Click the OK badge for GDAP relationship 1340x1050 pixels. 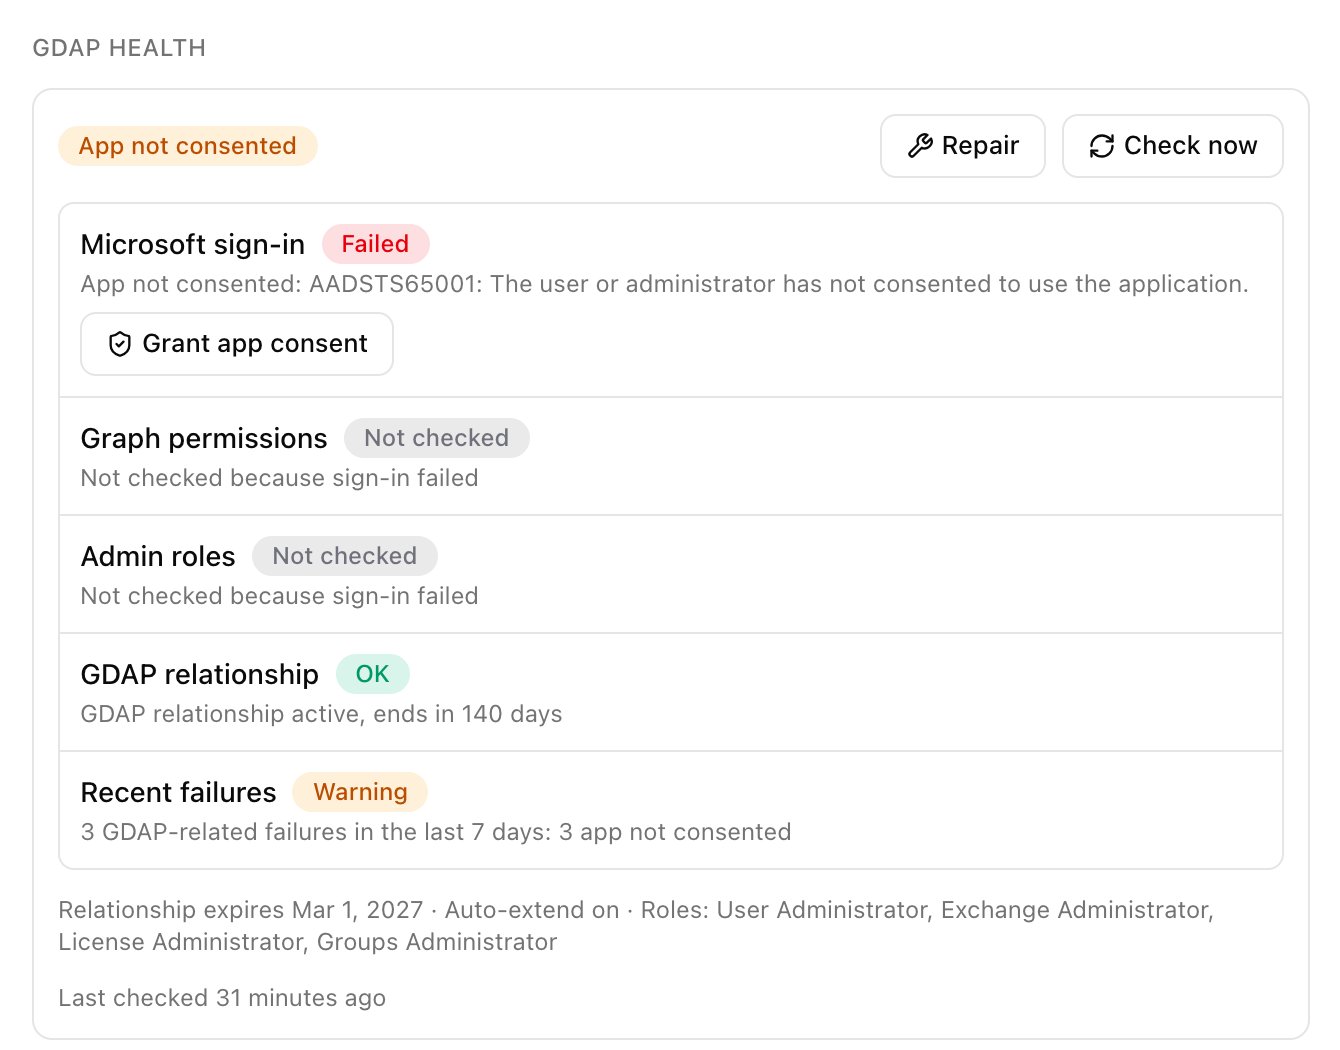pos(372,674)
